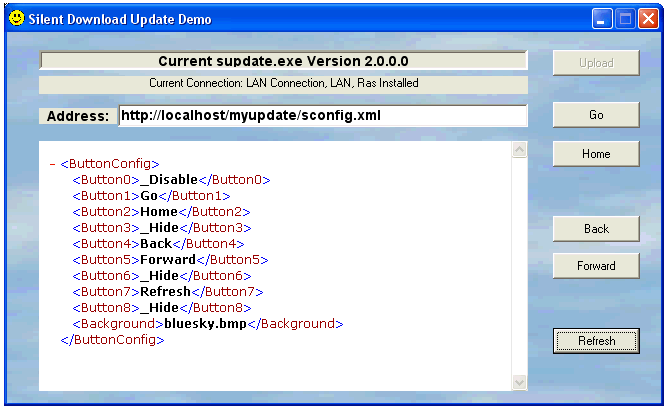Click the closing ButtonConfig tag
Image resolution: width=669 pixels, height=409 pixels.
[112, 340]
